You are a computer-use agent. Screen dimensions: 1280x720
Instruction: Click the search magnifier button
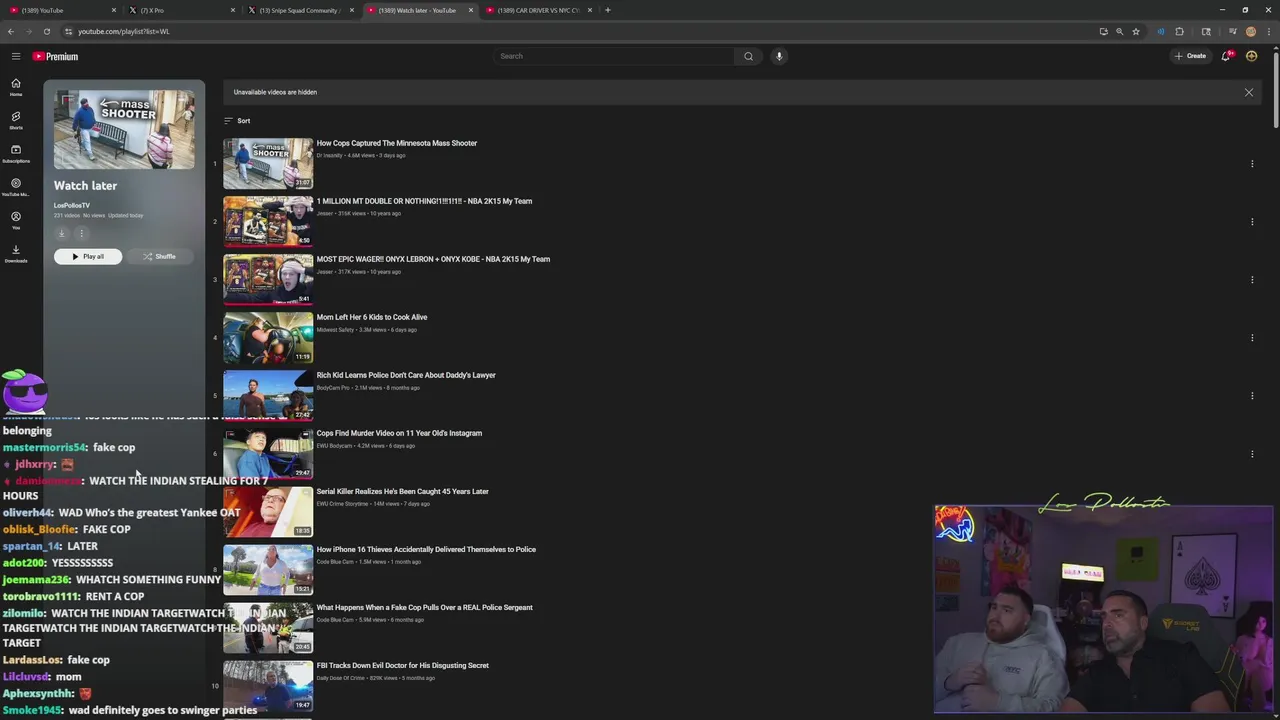click(x=748, y=56)
